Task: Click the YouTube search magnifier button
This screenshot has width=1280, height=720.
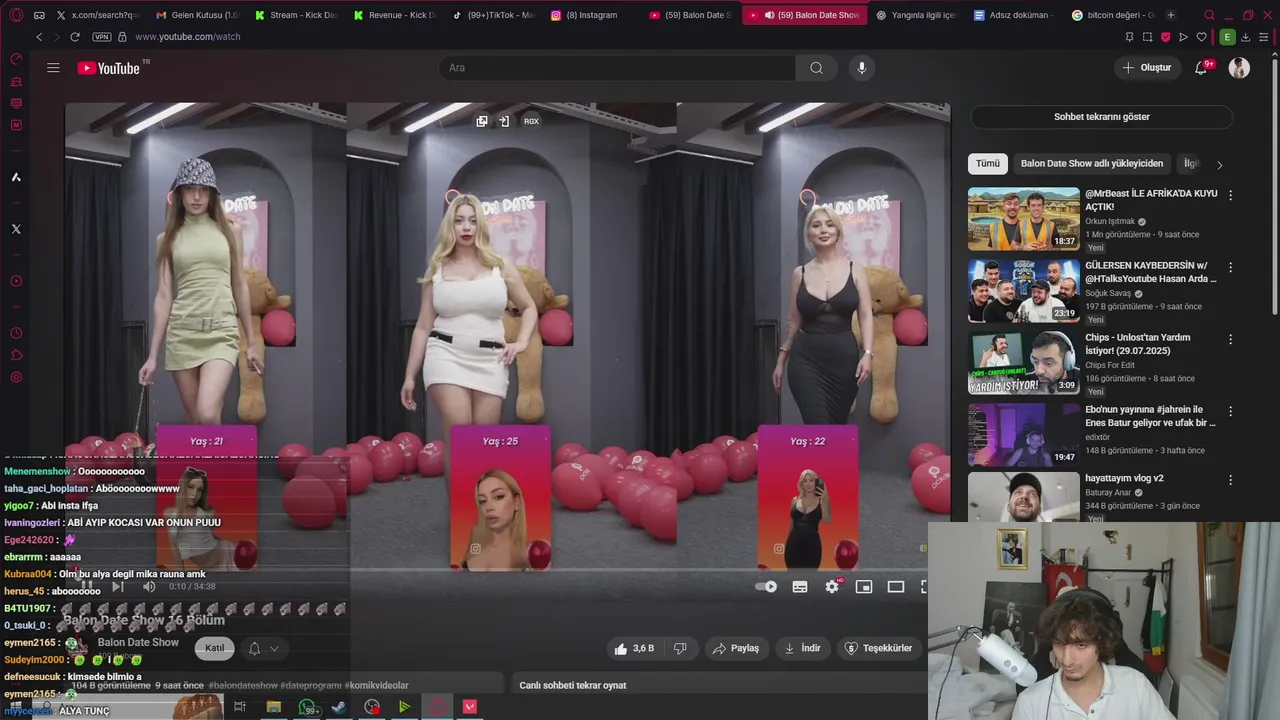Action: 816,68
